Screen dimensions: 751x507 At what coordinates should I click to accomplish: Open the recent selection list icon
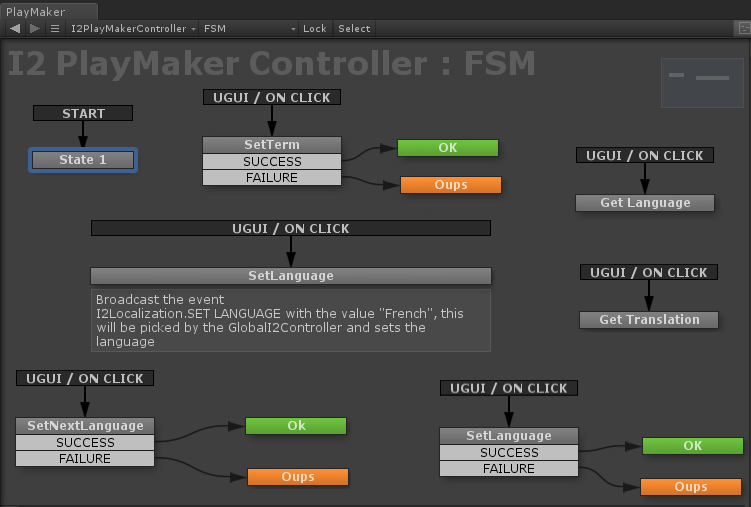[x=55, y=29]
